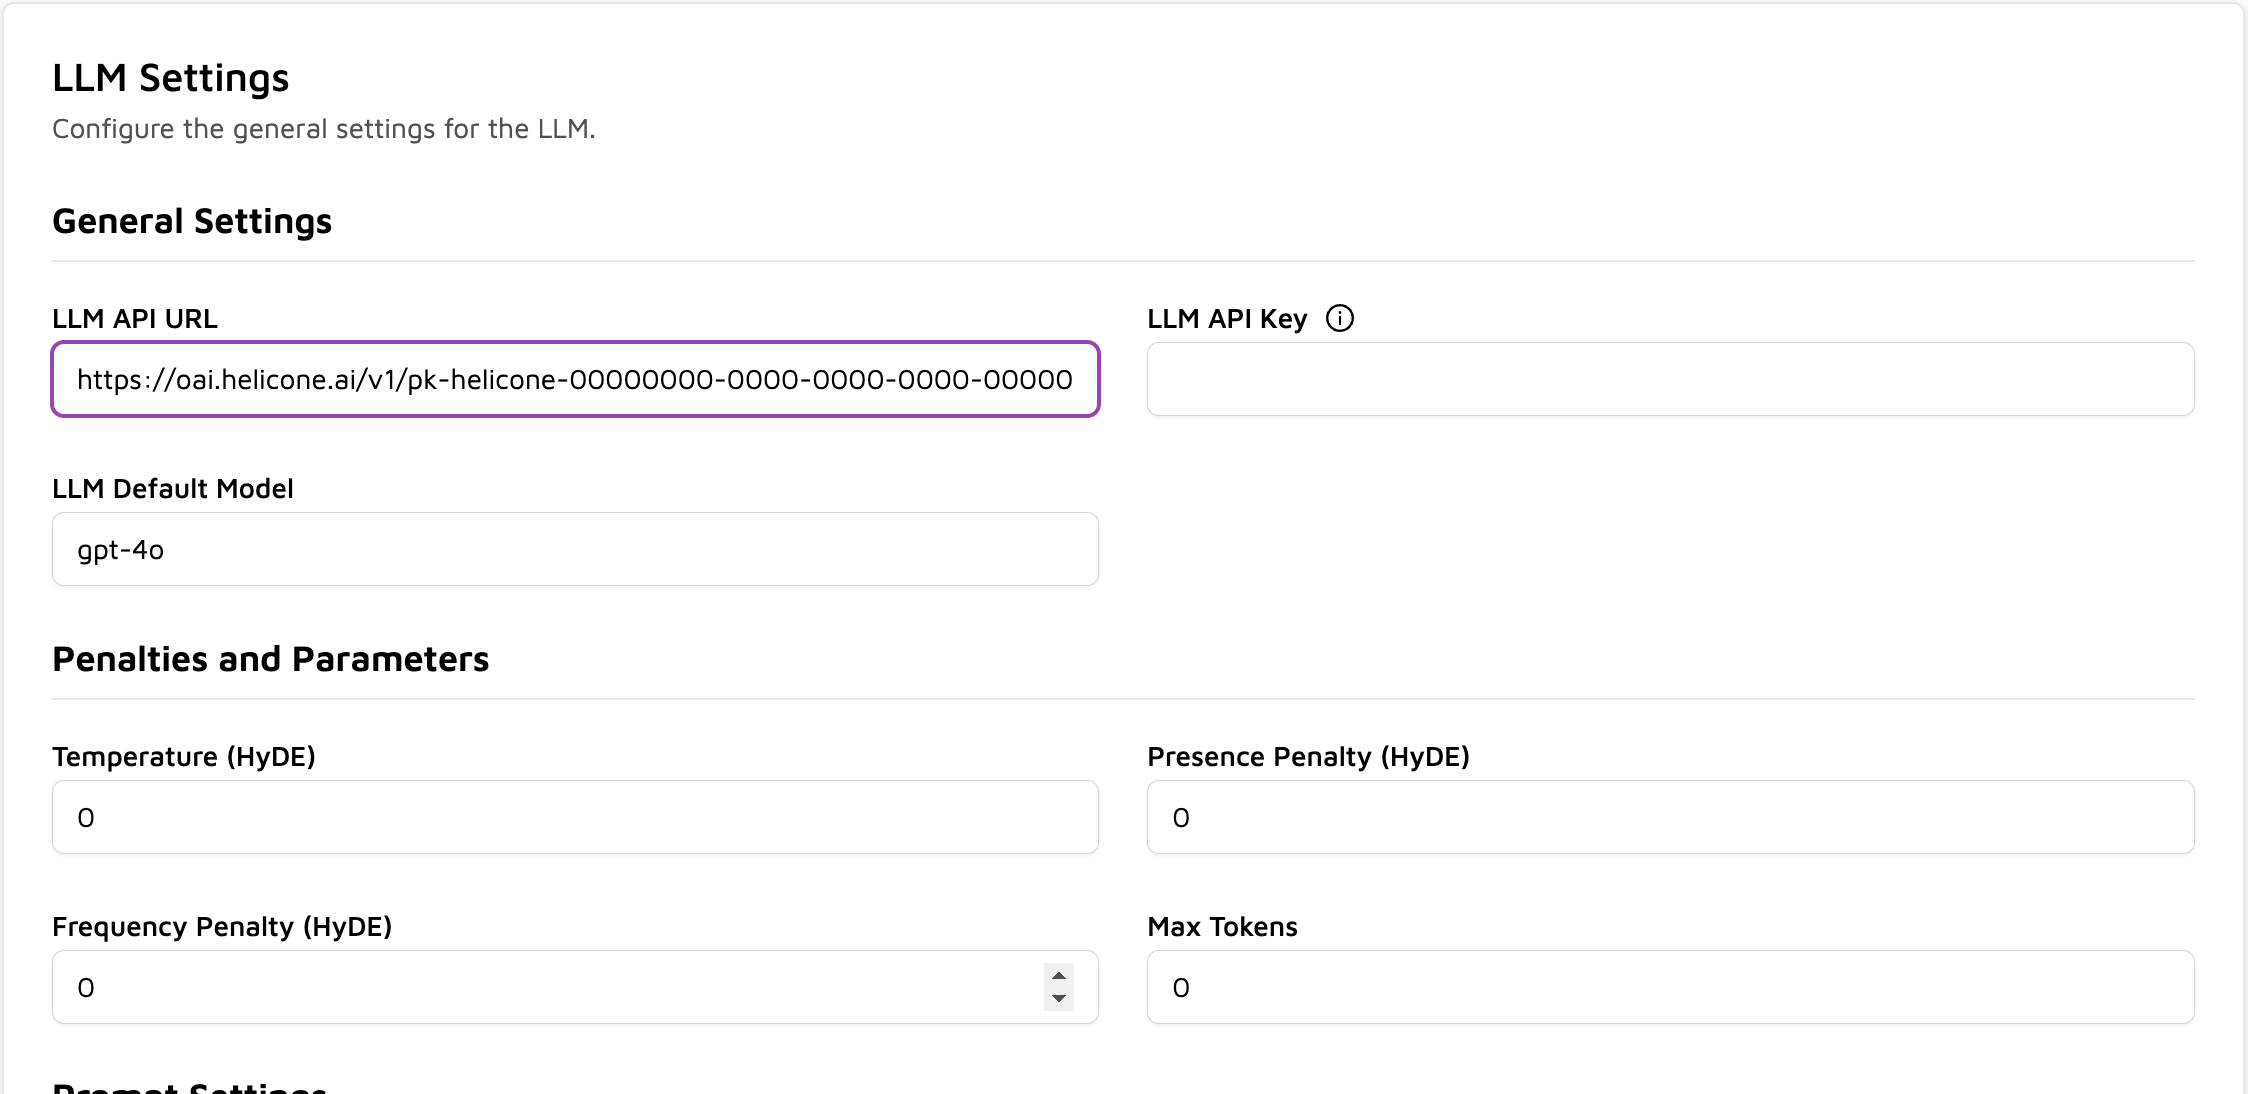Click the partially visible Prompt Settings heading
This screenshot has height=1094, width=2248.
[185, 1087]
